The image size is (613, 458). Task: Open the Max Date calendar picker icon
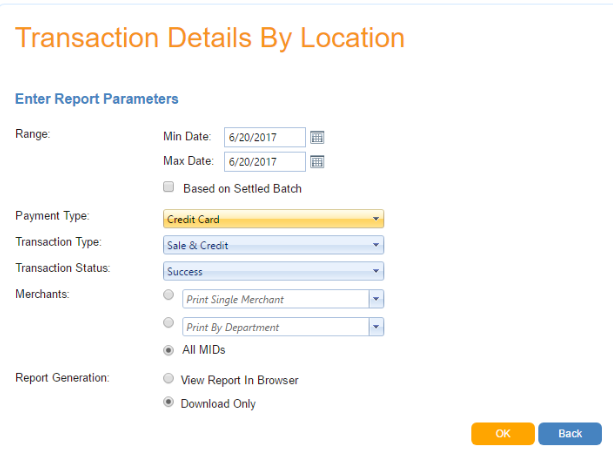pos(318,161)
